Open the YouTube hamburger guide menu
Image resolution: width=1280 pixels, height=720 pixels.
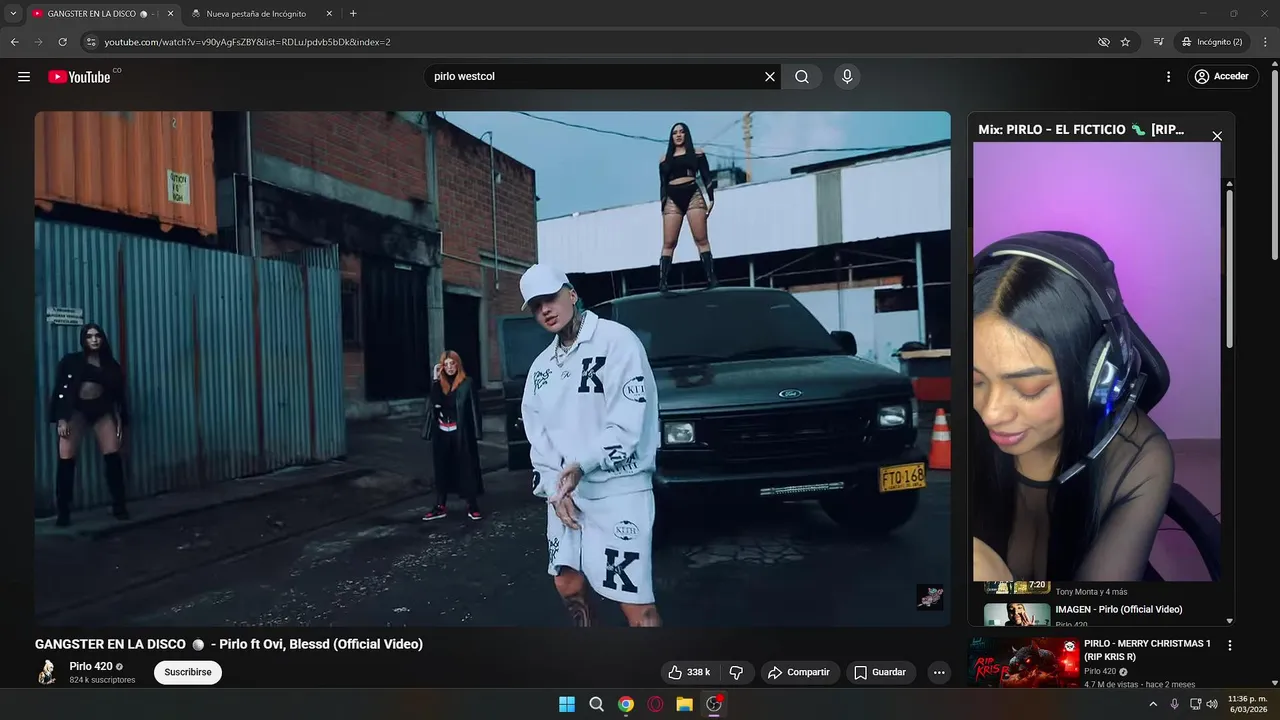tap(24, 77)
